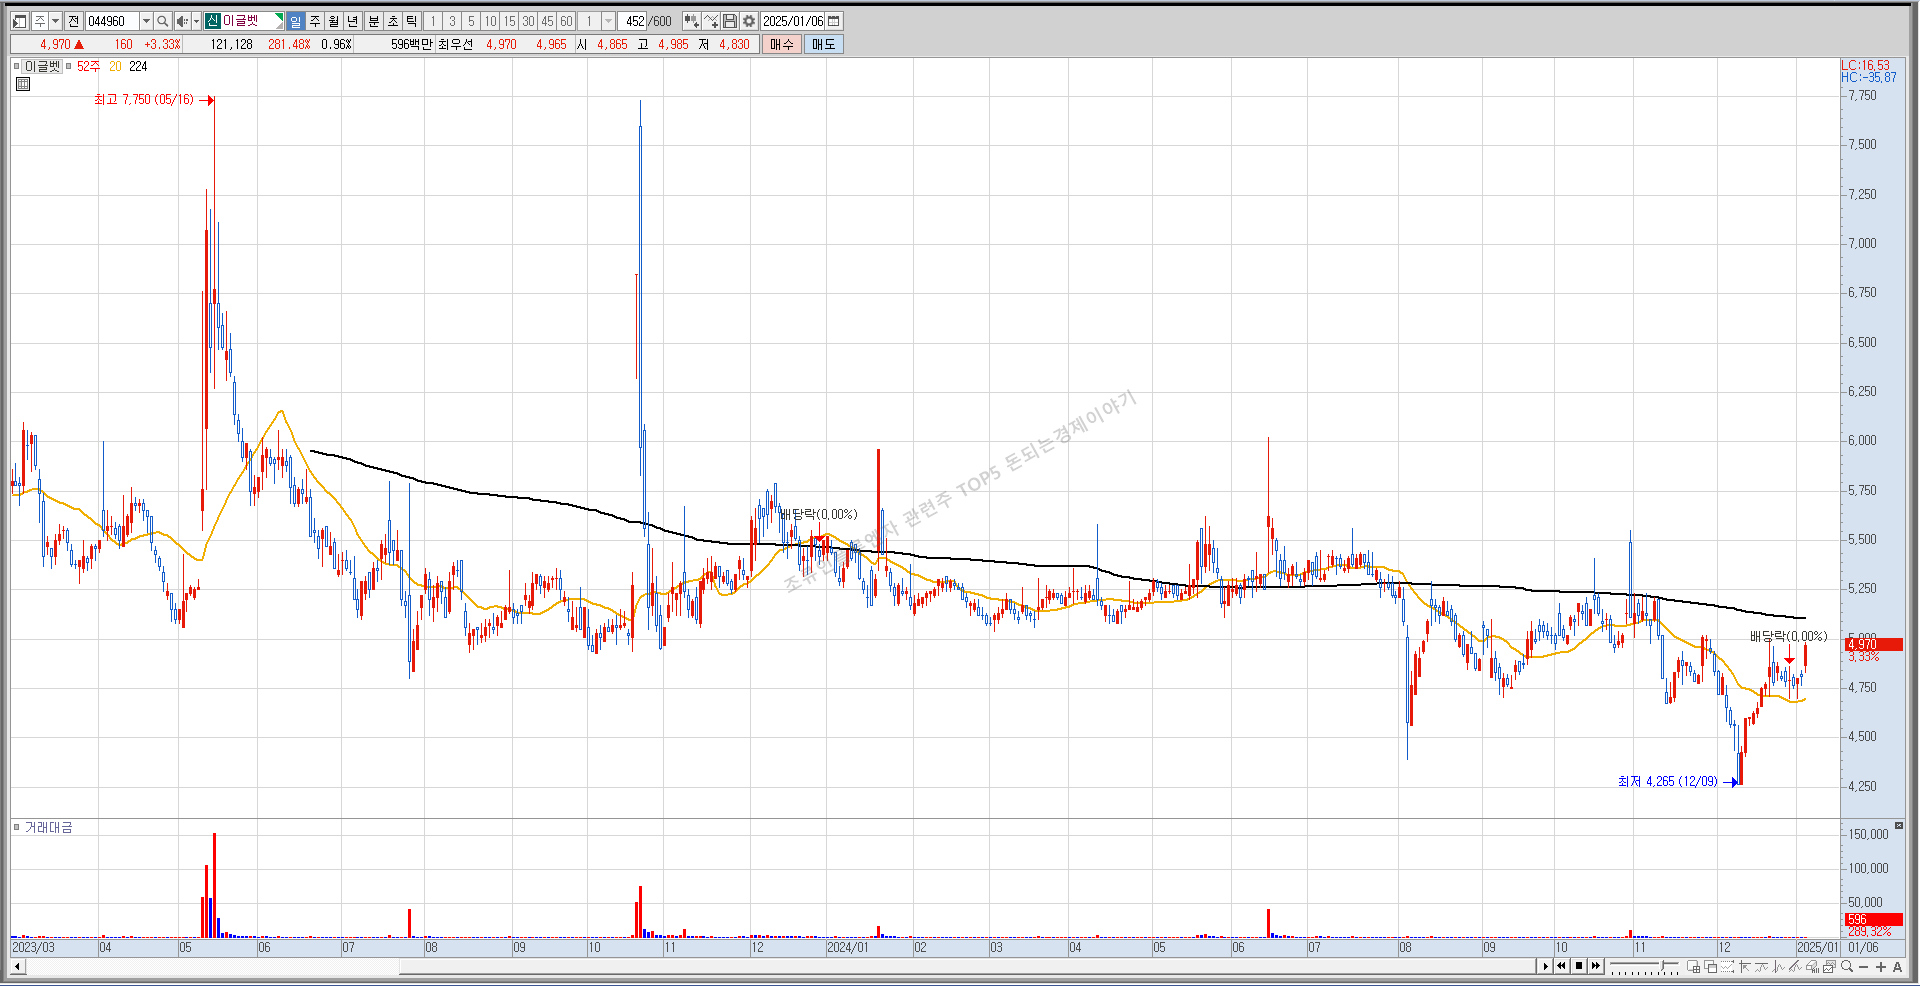Click the 최고 7,750 (05/16) high label

coord(144,100)
